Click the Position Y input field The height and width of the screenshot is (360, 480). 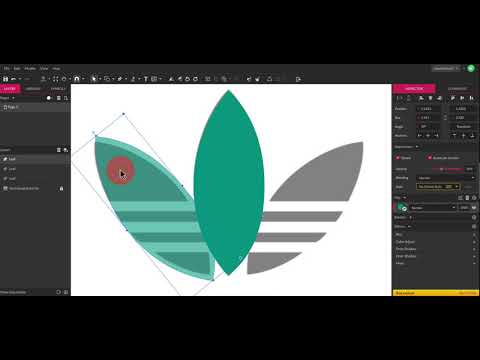(x=464, y=109)
